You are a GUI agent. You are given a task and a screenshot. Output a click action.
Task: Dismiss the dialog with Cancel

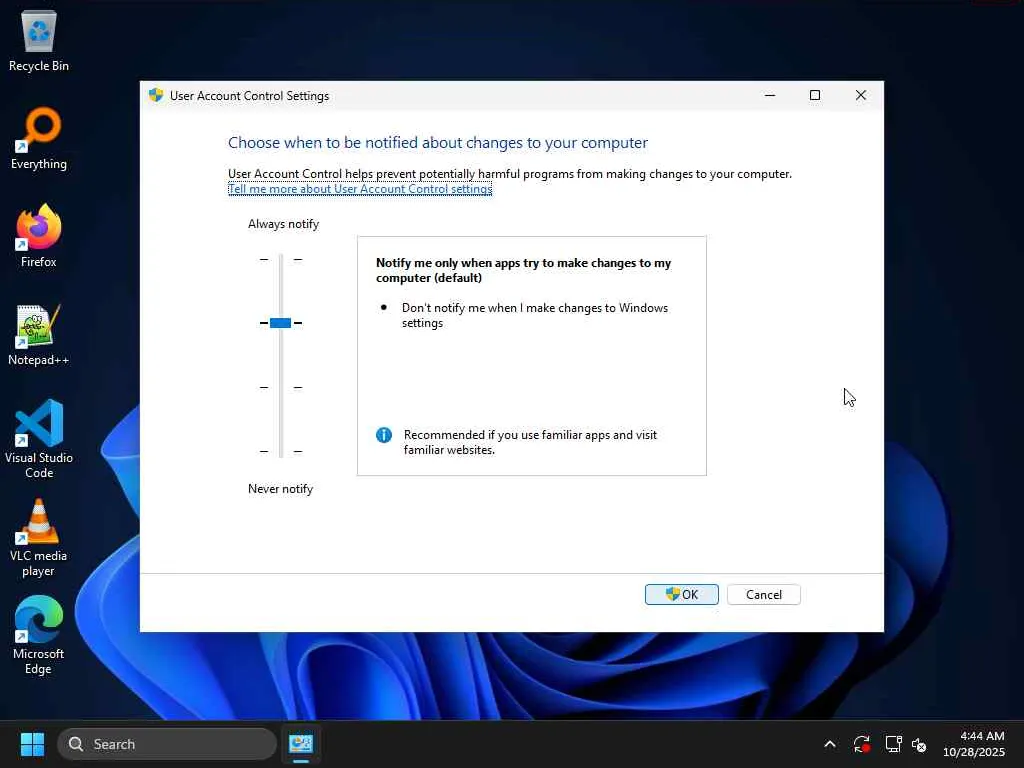(763, 594)
